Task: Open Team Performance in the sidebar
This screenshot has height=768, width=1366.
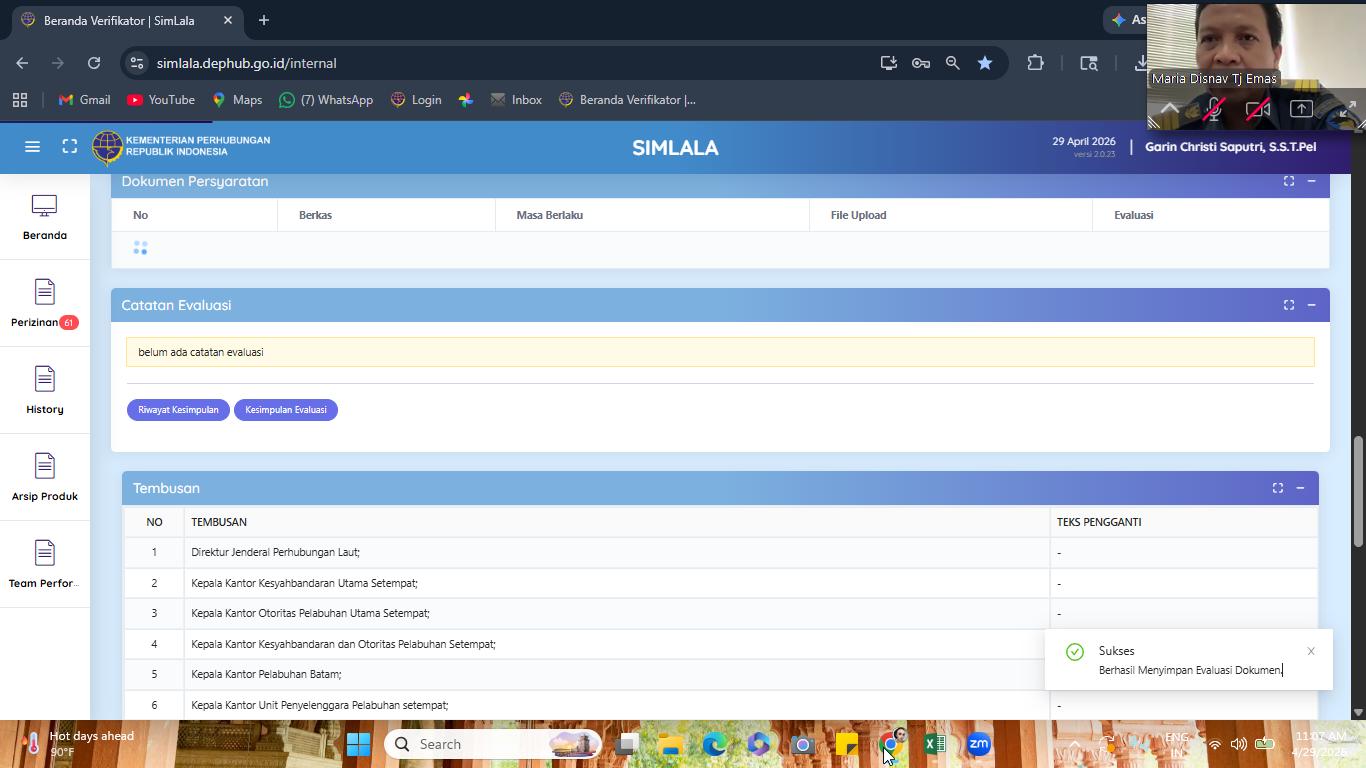Action: pyautogui.click(x=44, y=565)
